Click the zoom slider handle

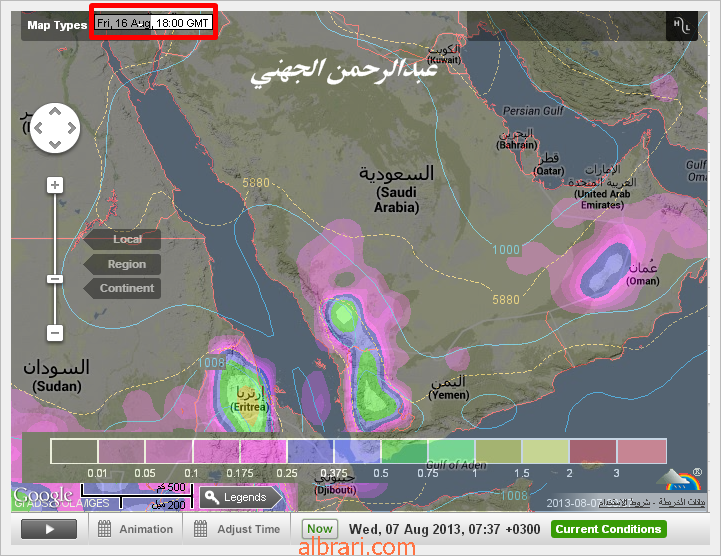click(55, 279)
